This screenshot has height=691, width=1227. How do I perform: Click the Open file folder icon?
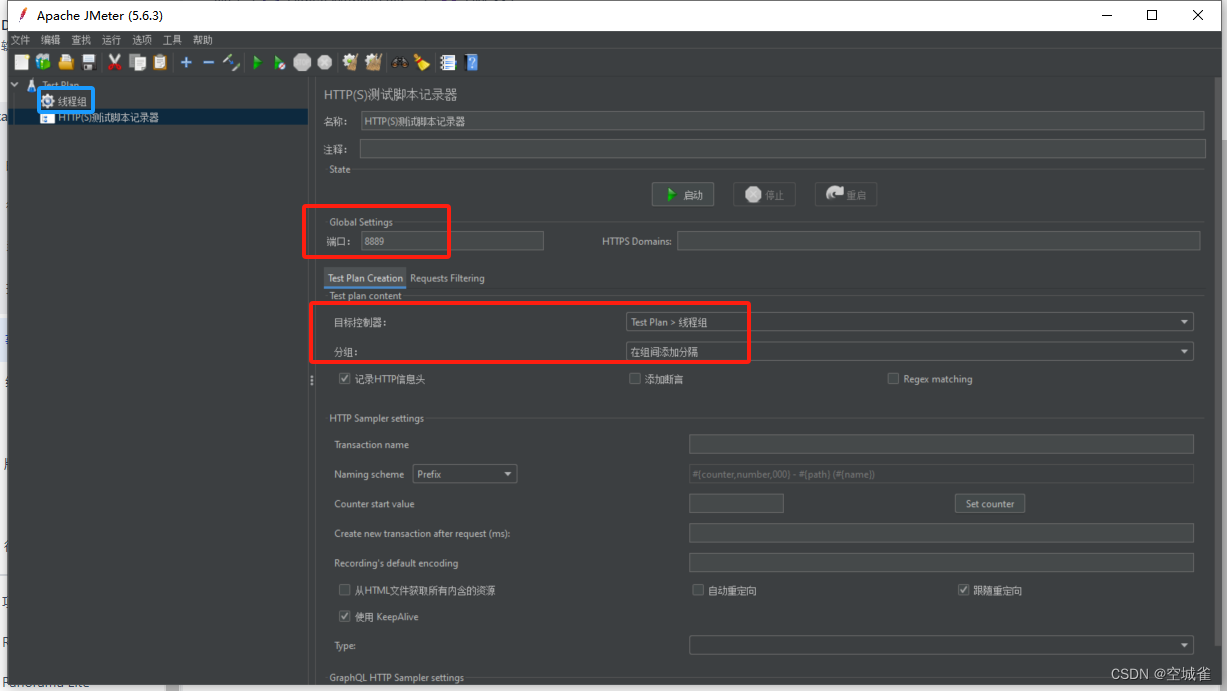point(66,62)
